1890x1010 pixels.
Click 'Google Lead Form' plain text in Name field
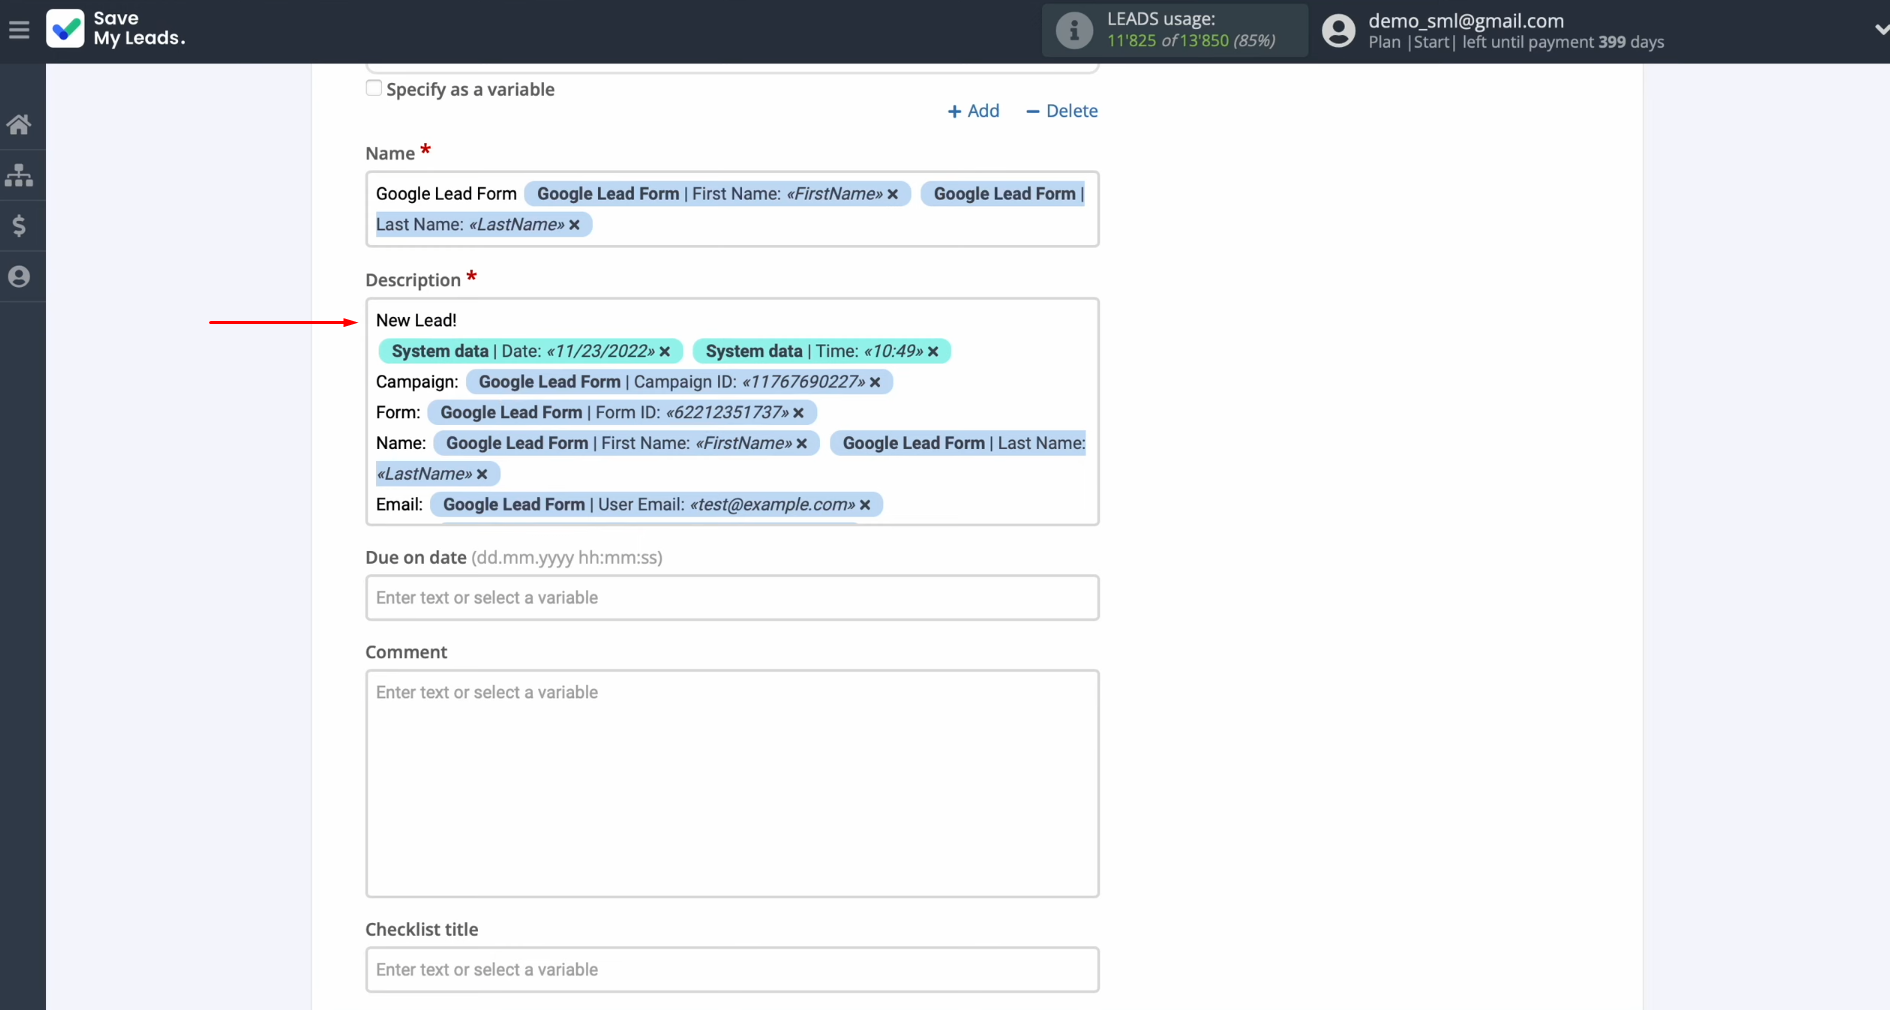click(446, 194)
